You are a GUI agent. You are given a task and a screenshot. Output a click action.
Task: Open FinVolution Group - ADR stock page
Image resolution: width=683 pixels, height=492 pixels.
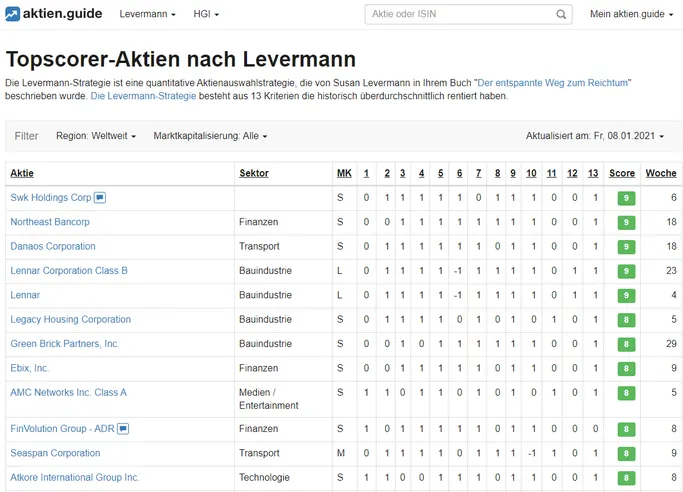point(62,429)
